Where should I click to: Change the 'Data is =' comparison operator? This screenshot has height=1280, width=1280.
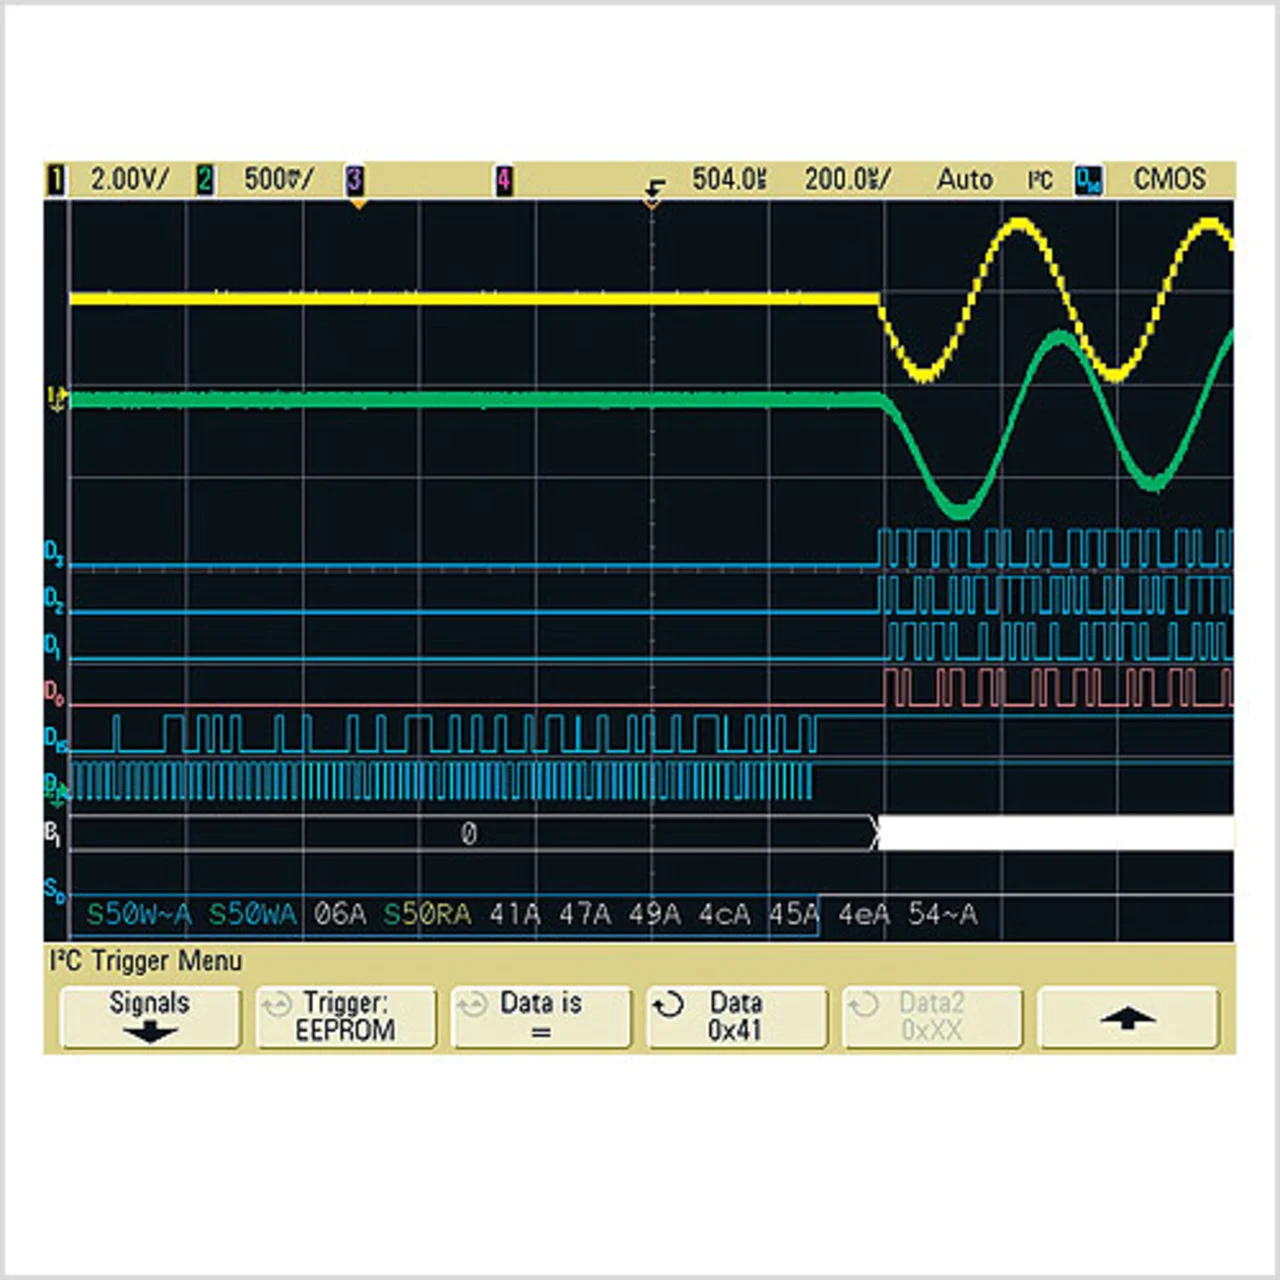click(541, 1017)
